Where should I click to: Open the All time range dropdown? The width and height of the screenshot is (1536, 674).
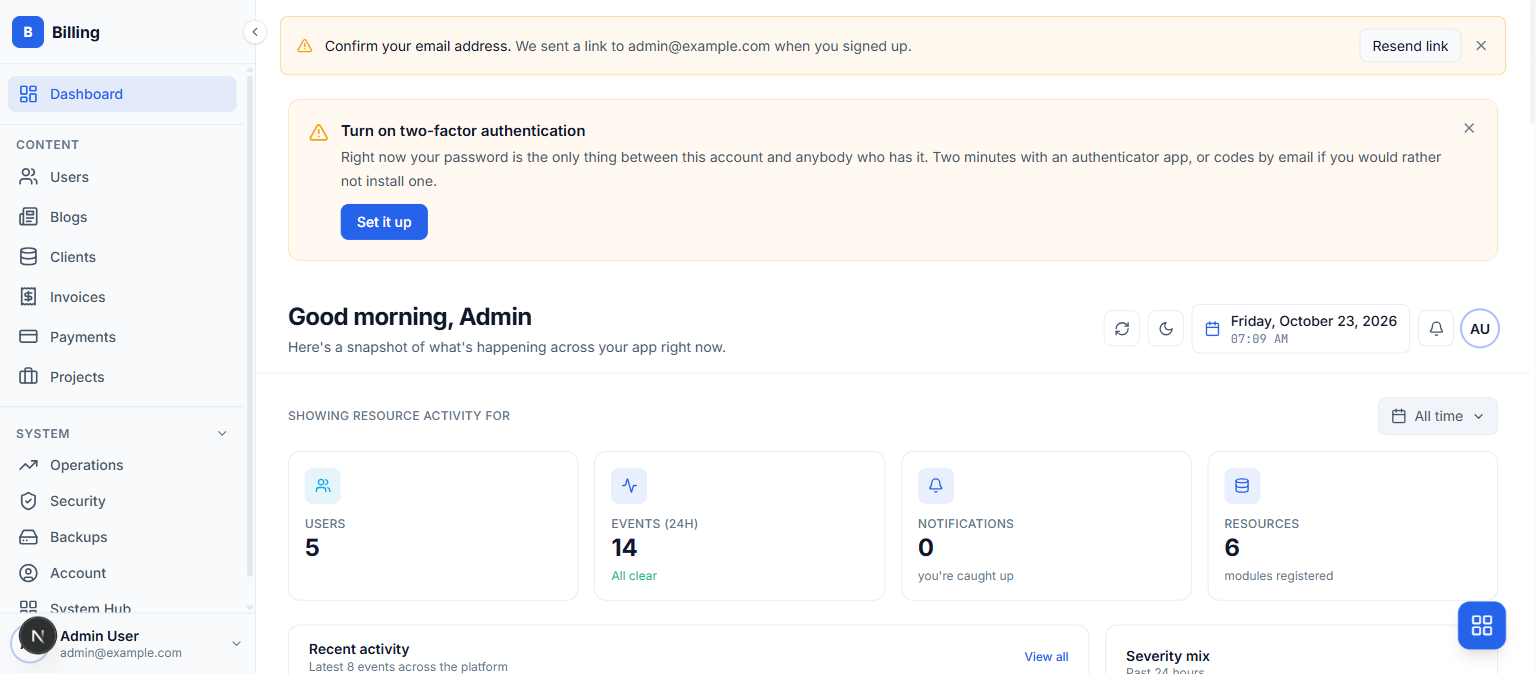(x=1438, y=416)
